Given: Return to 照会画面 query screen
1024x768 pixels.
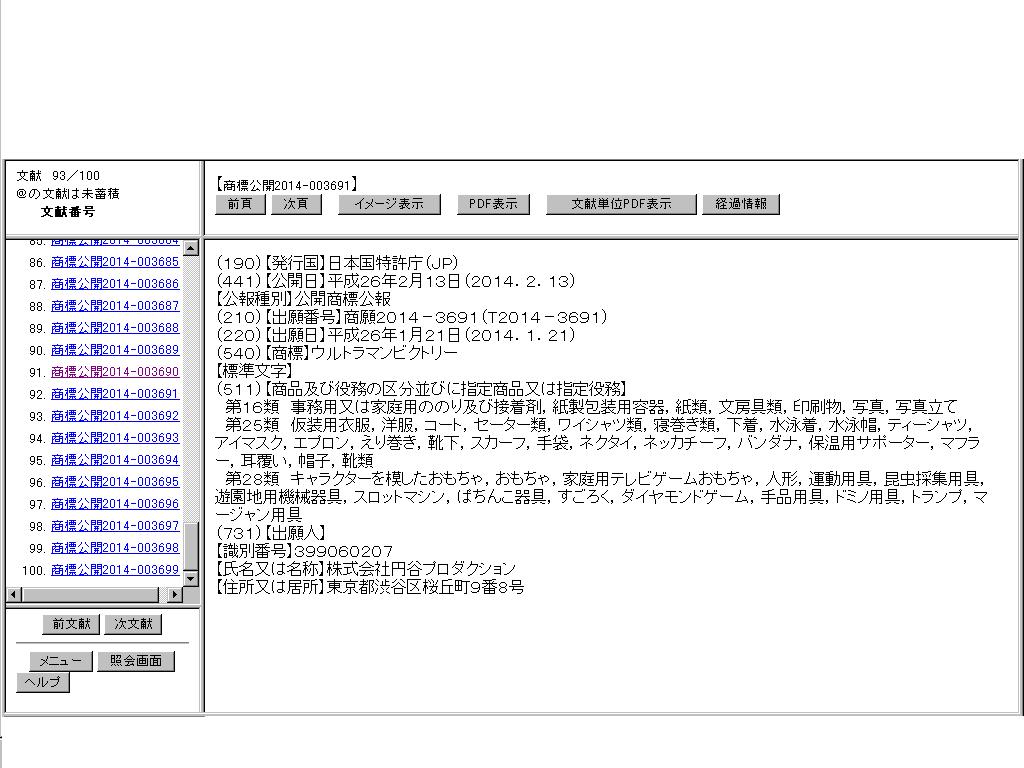Looking at the screenshot, I should coord(136,661).
